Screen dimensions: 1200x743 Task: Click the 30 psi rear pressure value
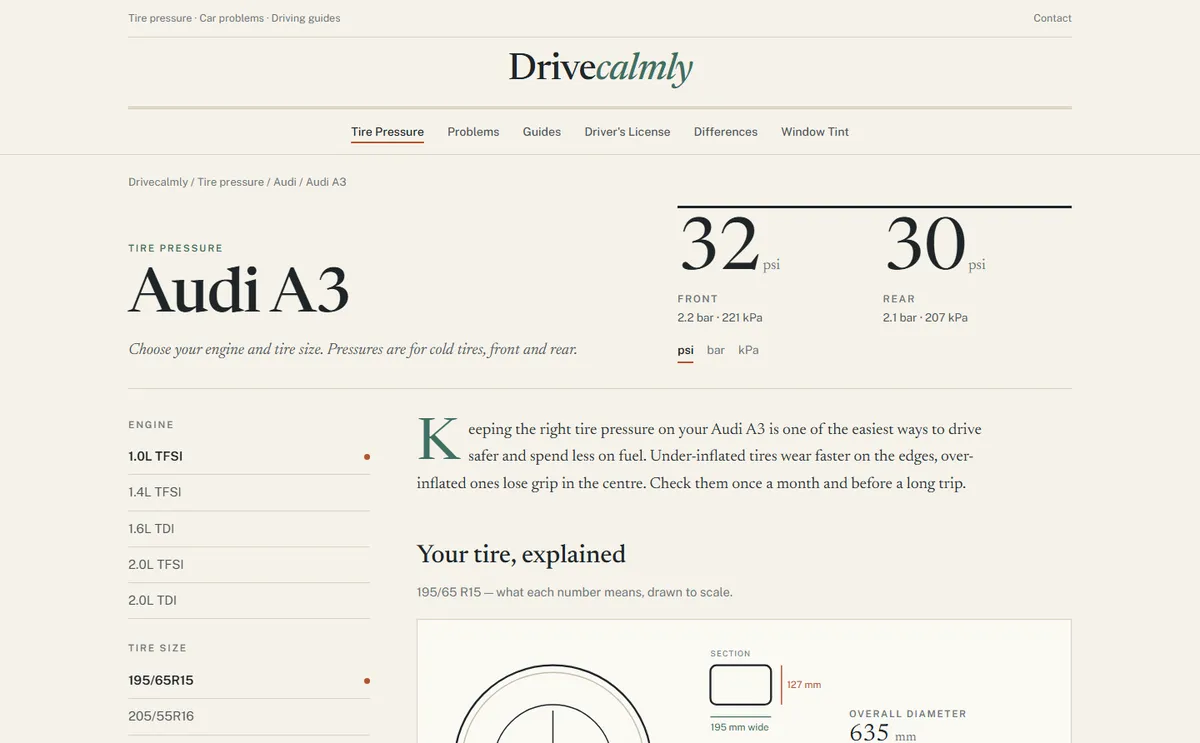935,245
